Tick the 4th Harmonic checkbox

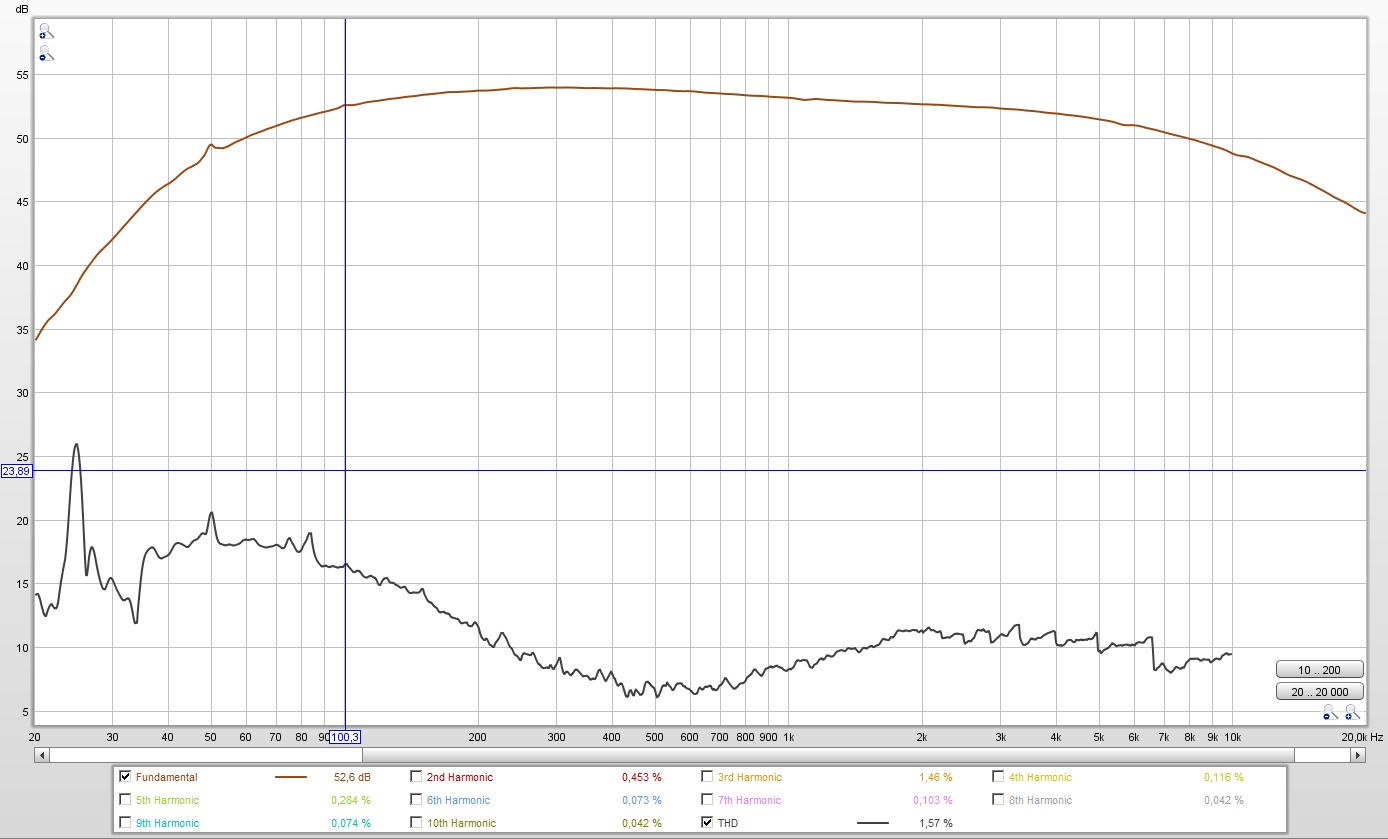pos(999,777)
